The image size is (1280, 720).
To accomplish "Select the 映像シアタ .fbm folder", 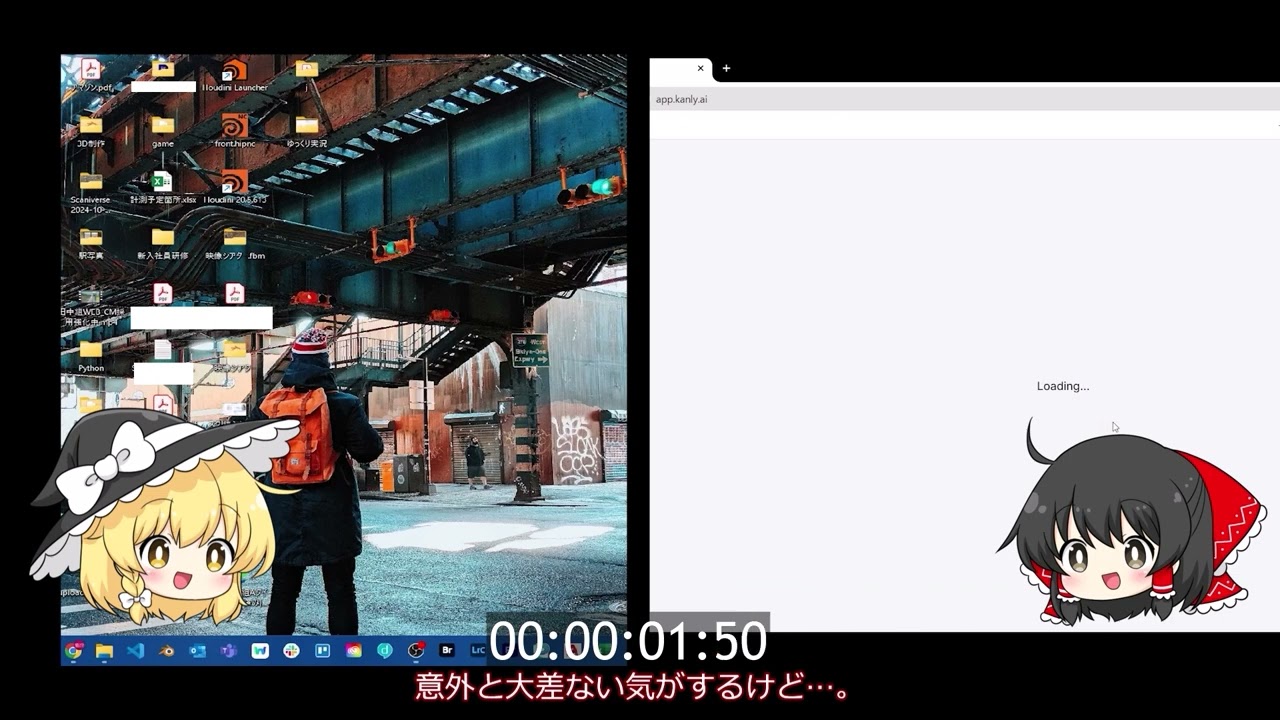I will click(235, 243).
